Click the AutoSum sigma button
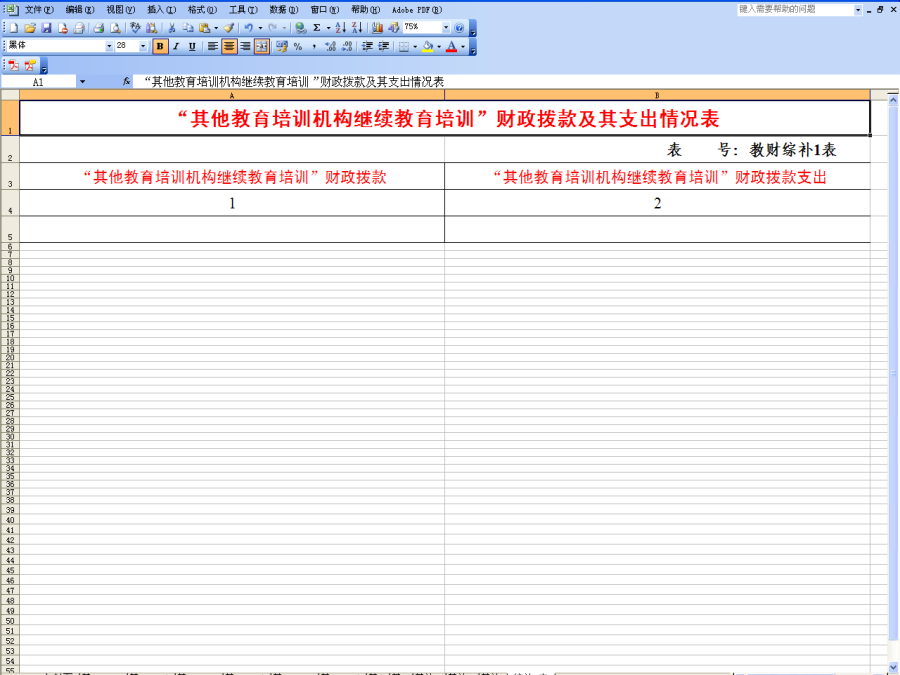Screen dimensions: 900x675 click(x=316, y=28)
